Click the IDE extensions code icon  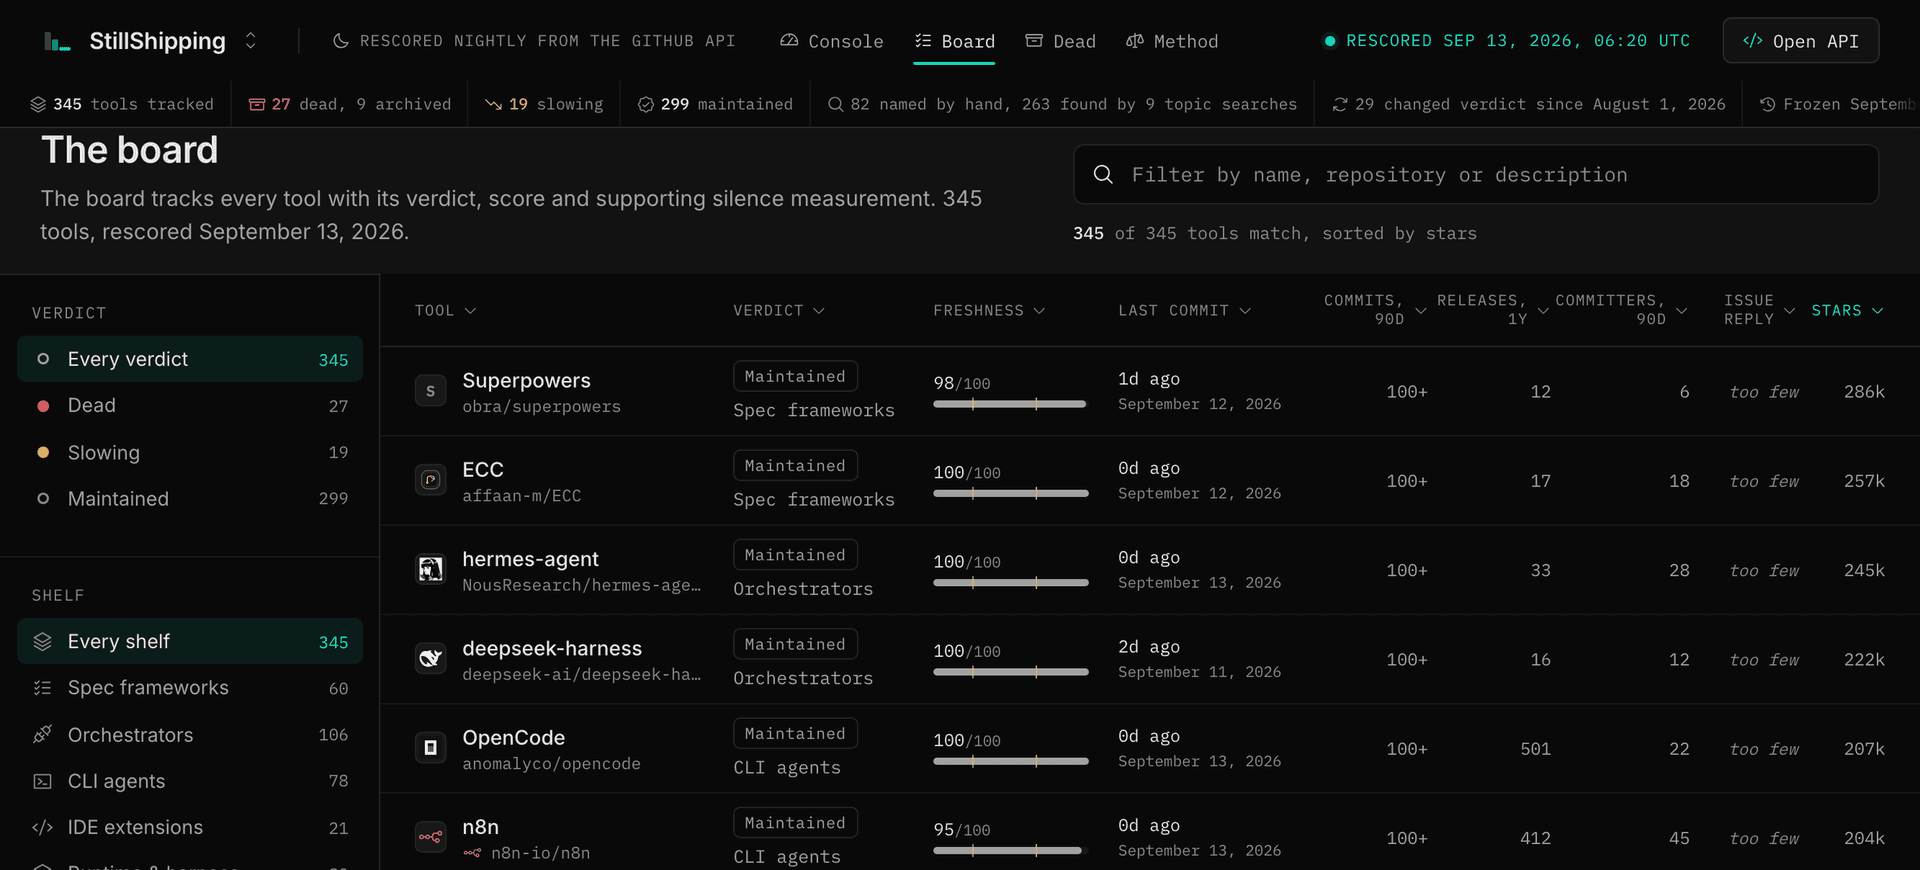point(42,827)
